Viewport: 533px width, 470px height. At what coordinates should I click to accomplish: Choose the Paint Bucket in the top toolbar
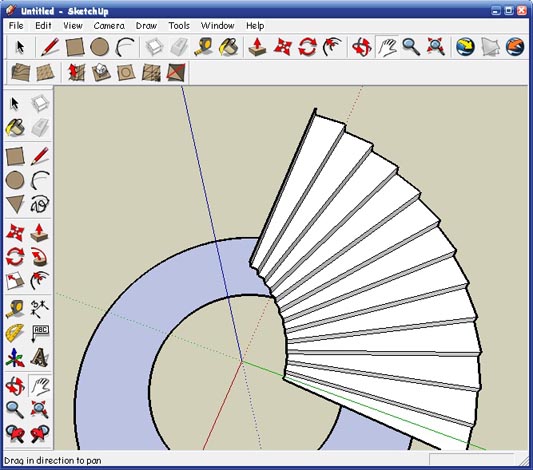(228, 47)
